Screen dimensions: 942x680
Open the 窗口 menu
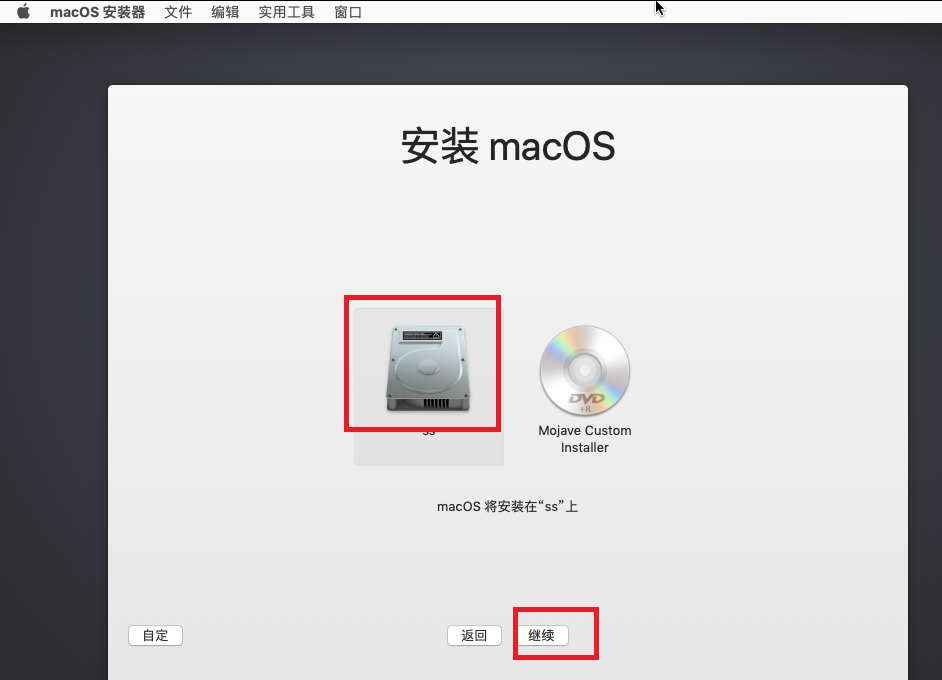[x=348, y=12]
